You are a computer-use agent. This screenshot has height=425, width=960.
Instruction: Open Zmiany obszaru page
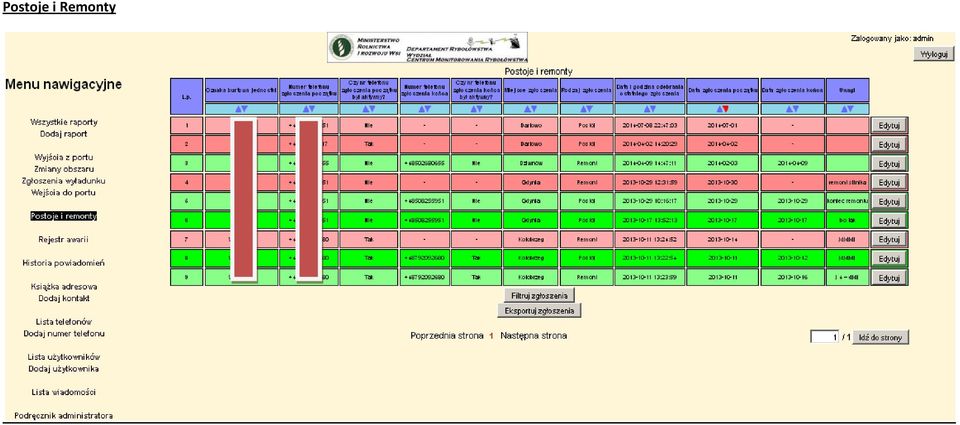coord(64,168)
